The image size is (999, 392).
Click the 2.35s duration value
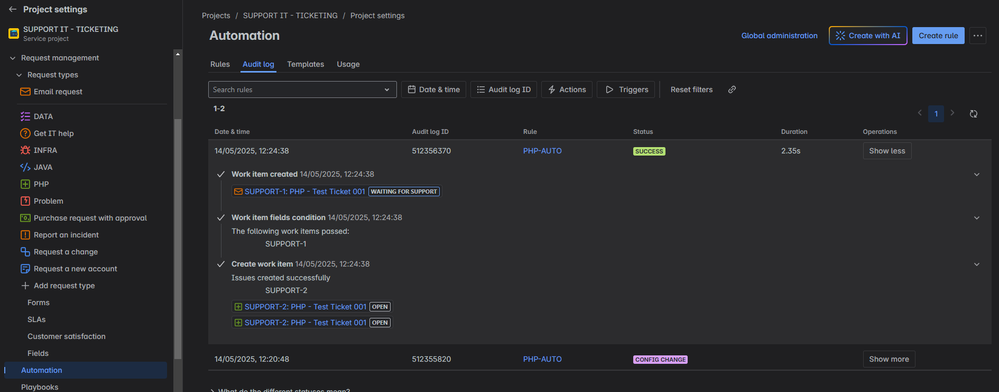tap(791, 151)
